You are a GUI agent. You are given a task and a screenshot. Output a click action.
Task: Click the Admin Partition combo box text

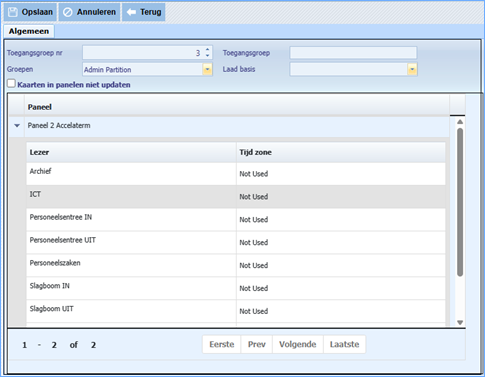click(107, 70)
